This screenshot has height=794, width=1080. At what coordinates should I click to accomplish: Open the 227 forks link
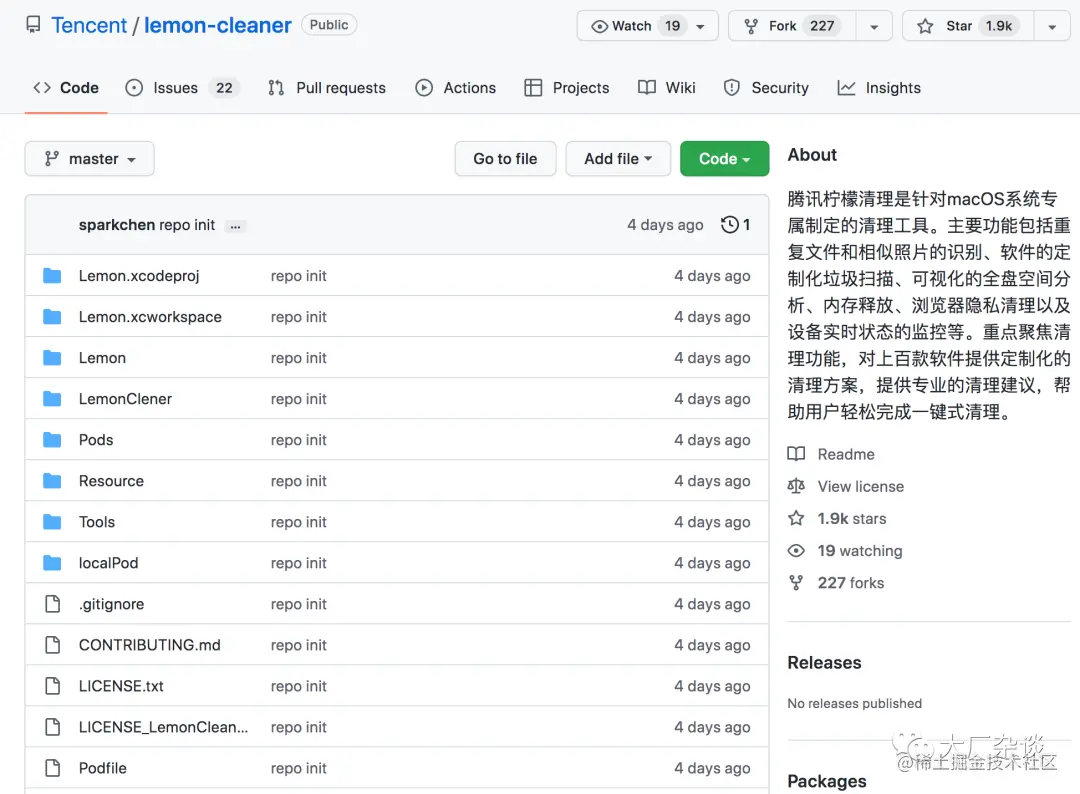pyautogui.click(x=851, y=583)
